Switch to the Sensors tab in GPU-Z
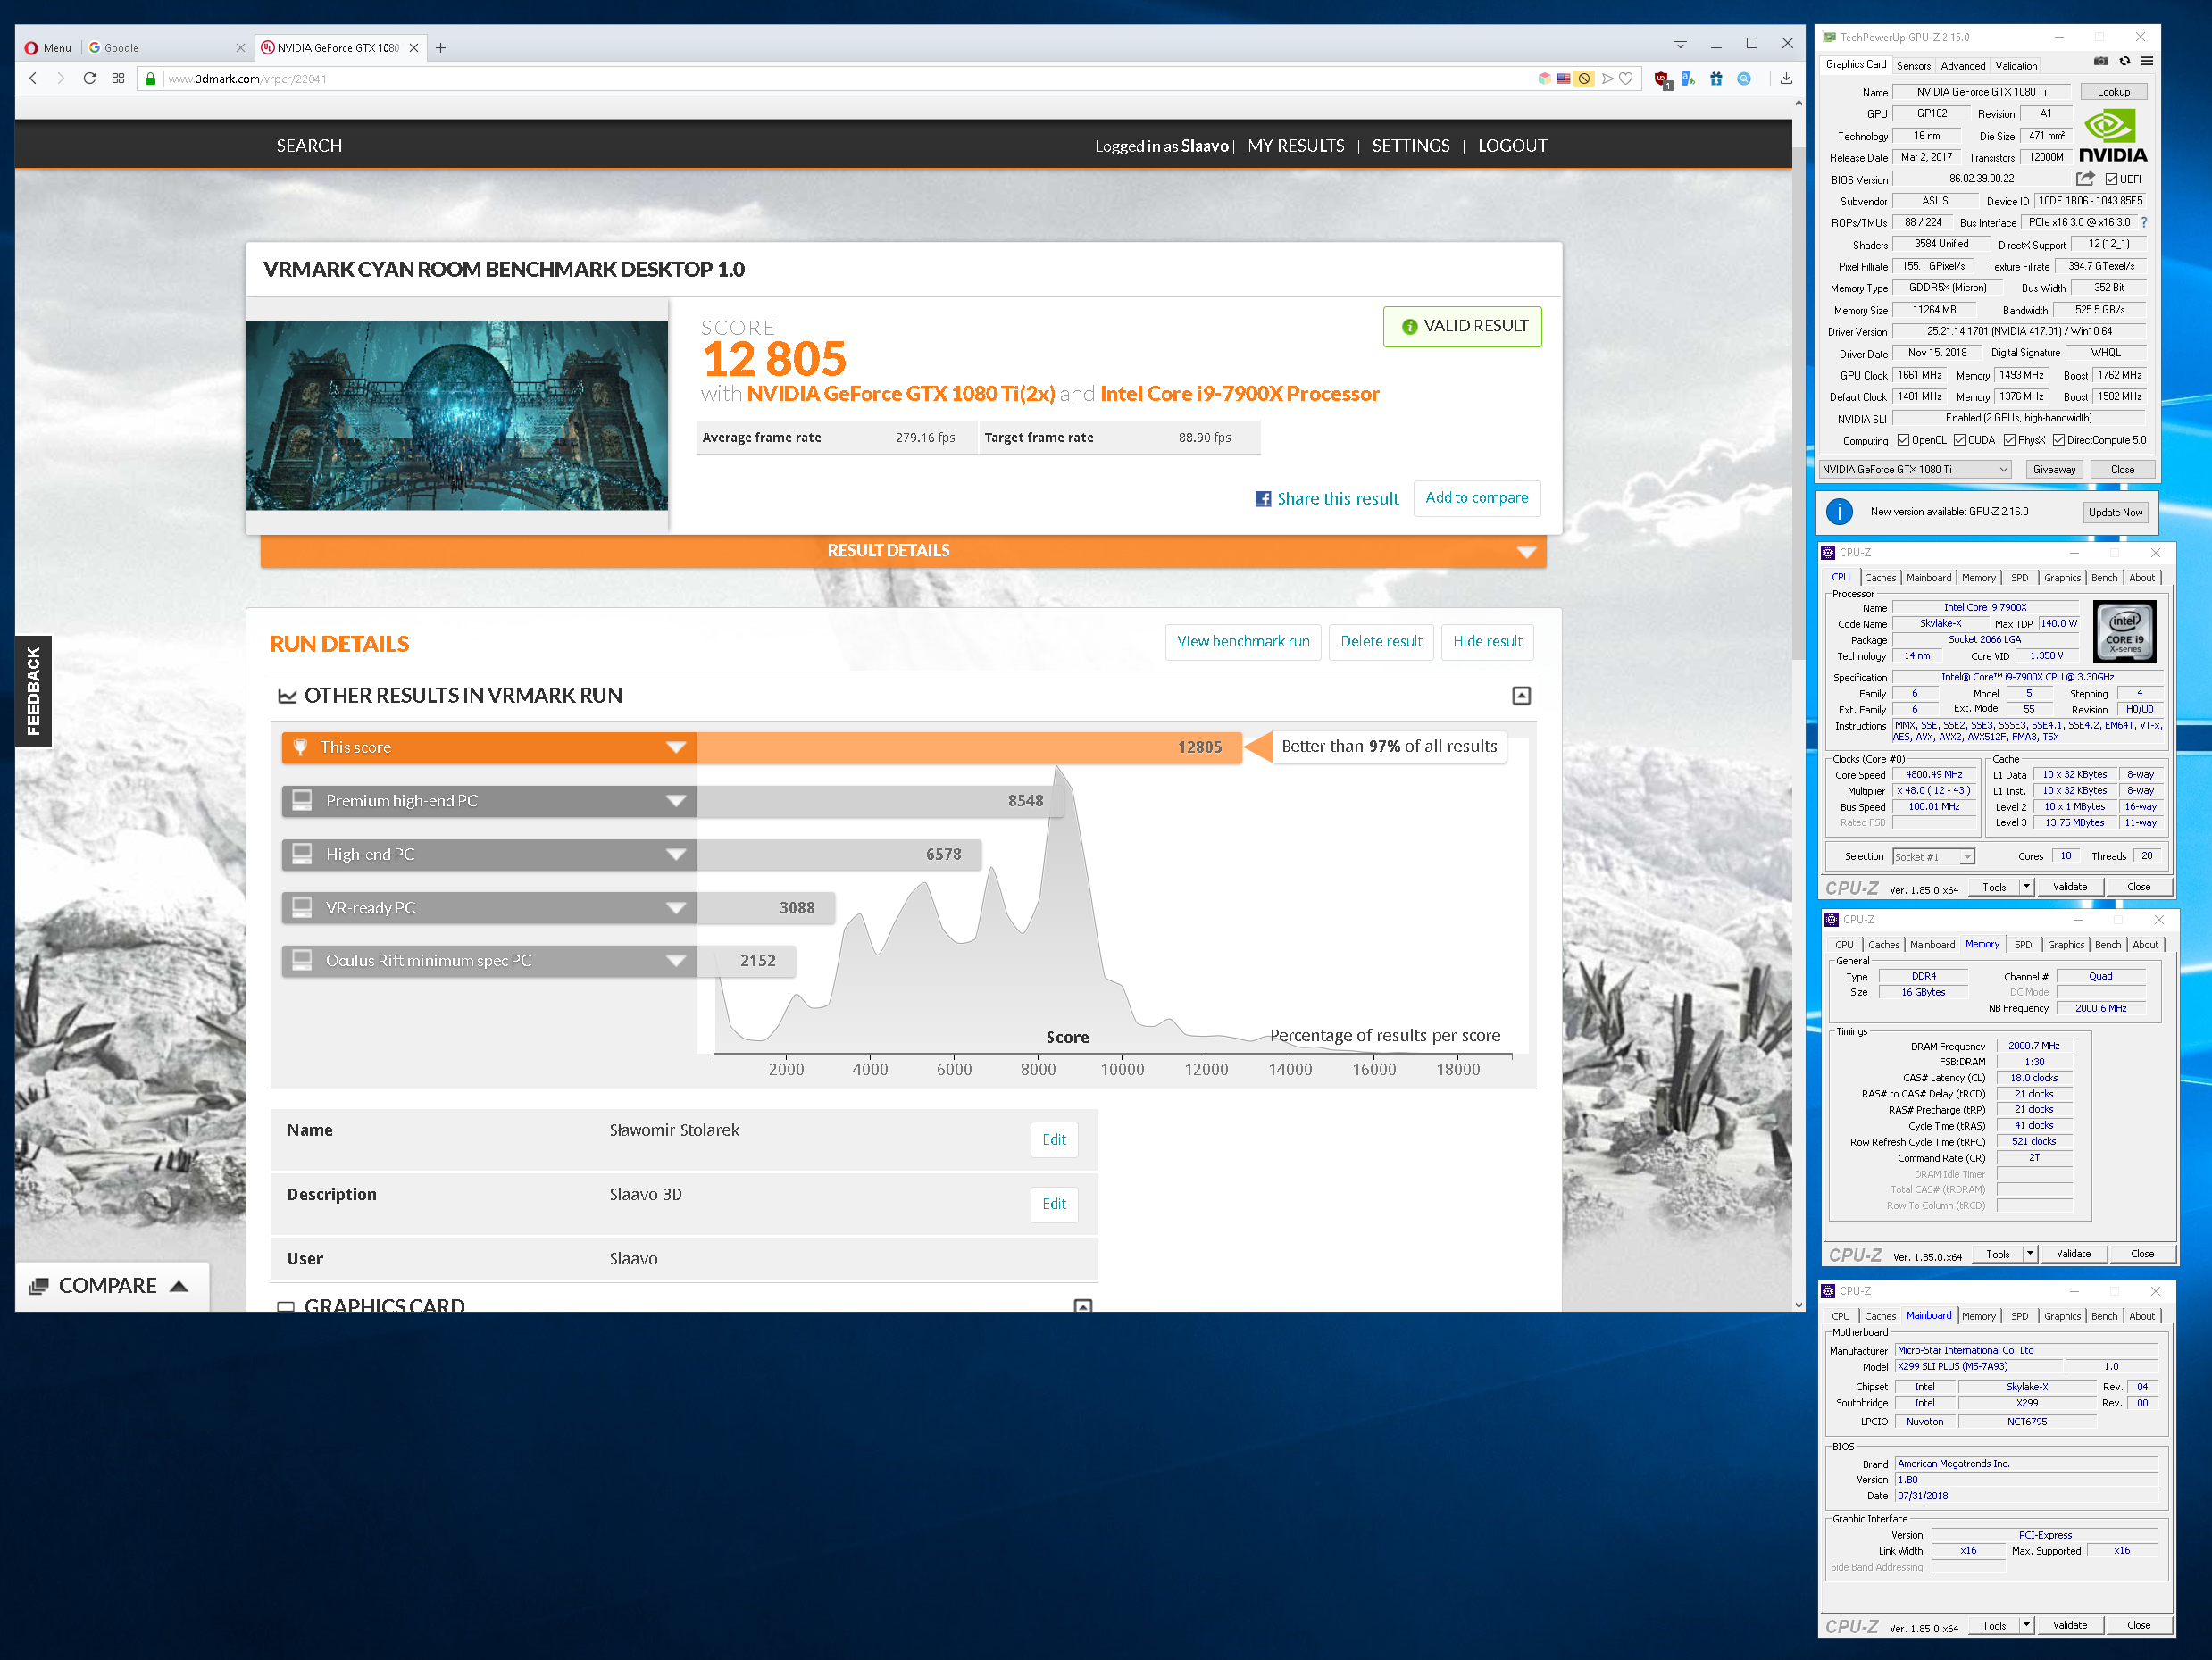Viewport: 2212px width, 1660px height. [x=1913, y=66]
